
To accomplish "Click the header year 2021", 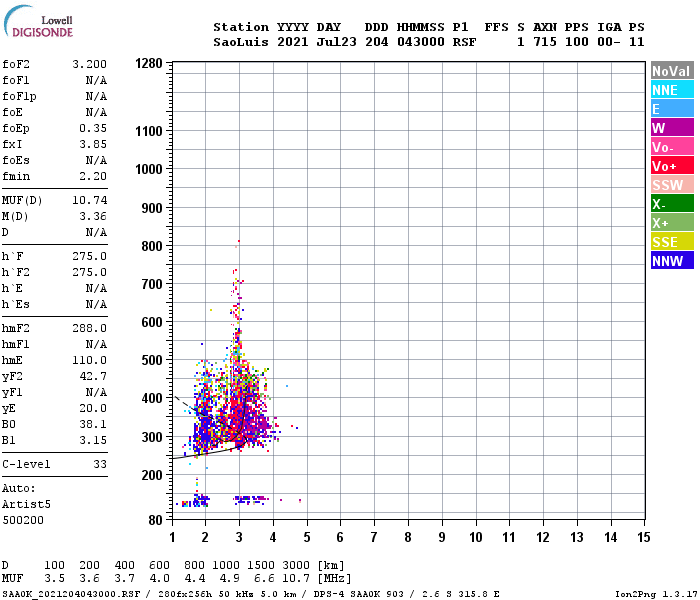I will point(293,42).
